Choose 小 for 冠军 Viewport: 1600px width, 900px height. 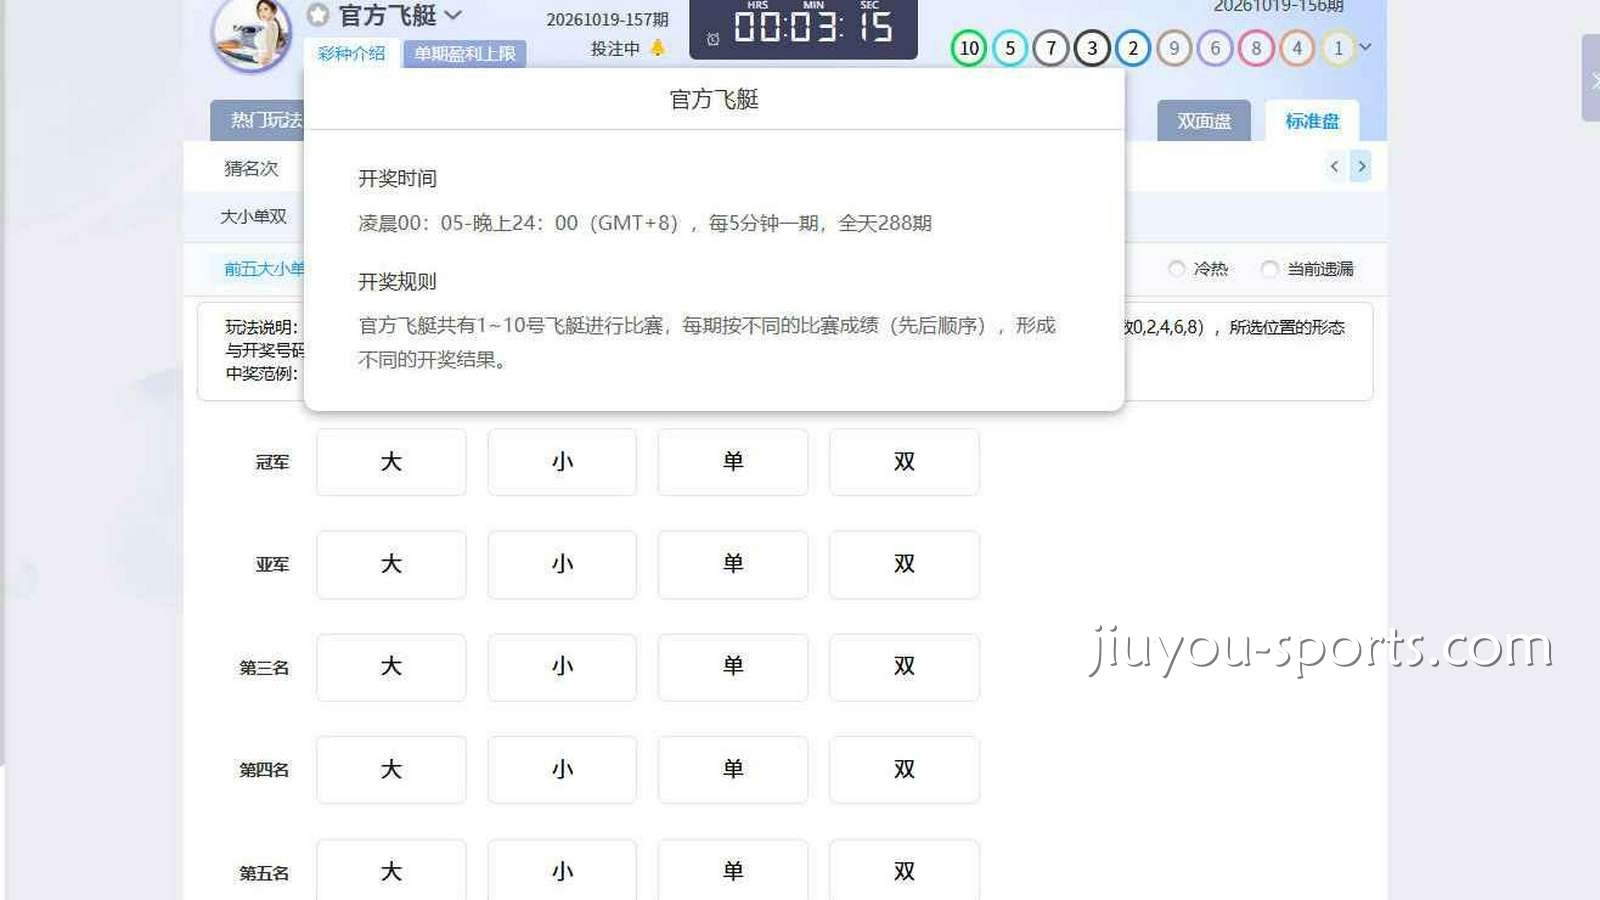pyautogui.click(x=562, y=462)
